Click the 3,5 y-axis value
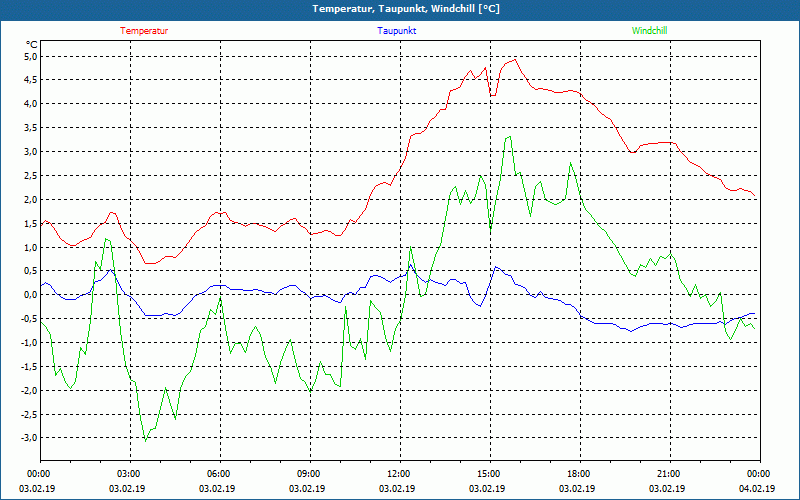Viewport: 800px width, 500px height. coord(31,128)
